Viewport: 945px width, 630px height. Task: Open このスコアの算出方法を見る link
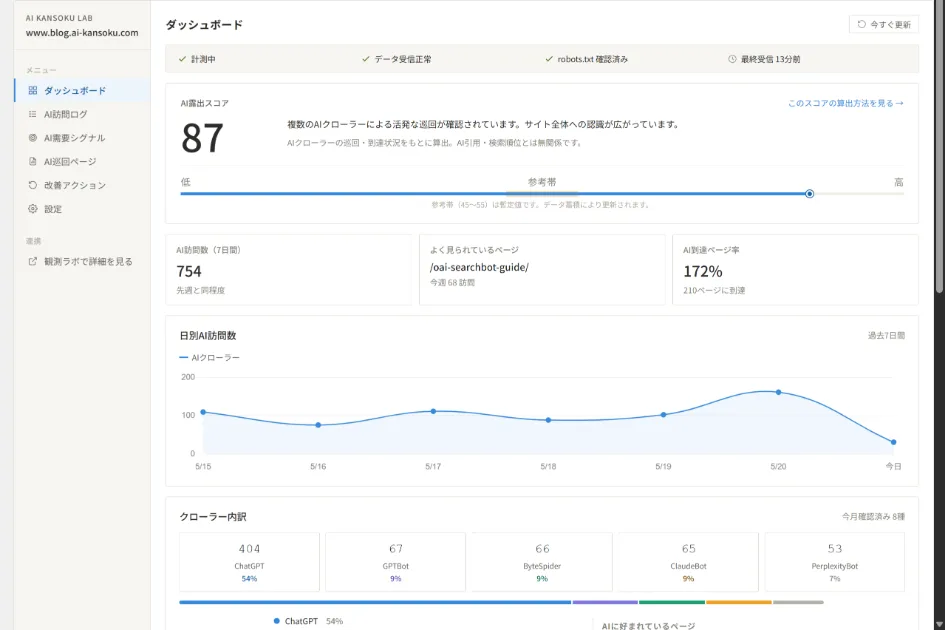click(x=846, y=103)
